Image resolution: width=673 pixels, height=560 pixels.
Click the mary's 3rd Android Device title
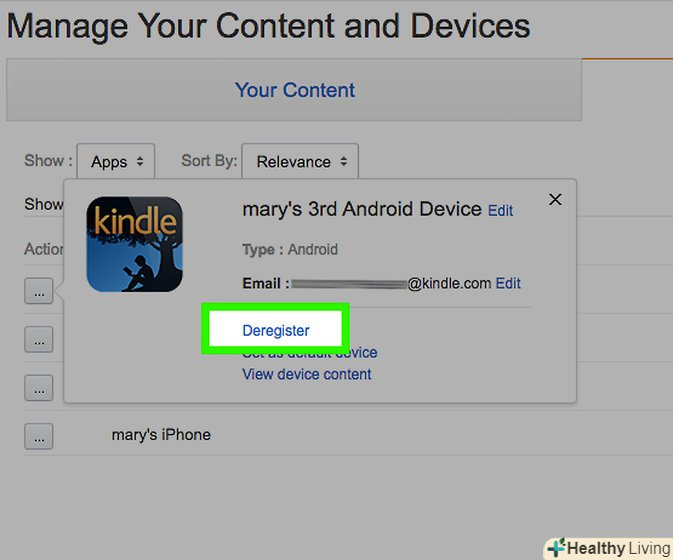(x=362, y=209)
